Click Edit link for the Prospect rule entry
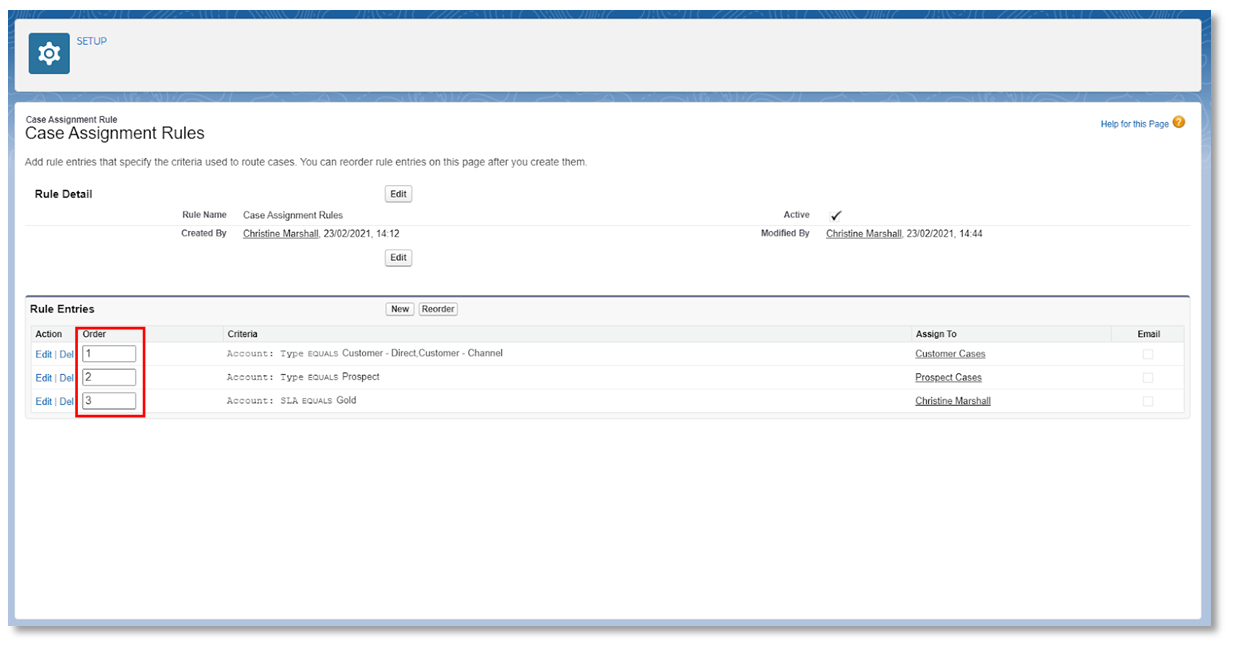 tap(43, 378)
